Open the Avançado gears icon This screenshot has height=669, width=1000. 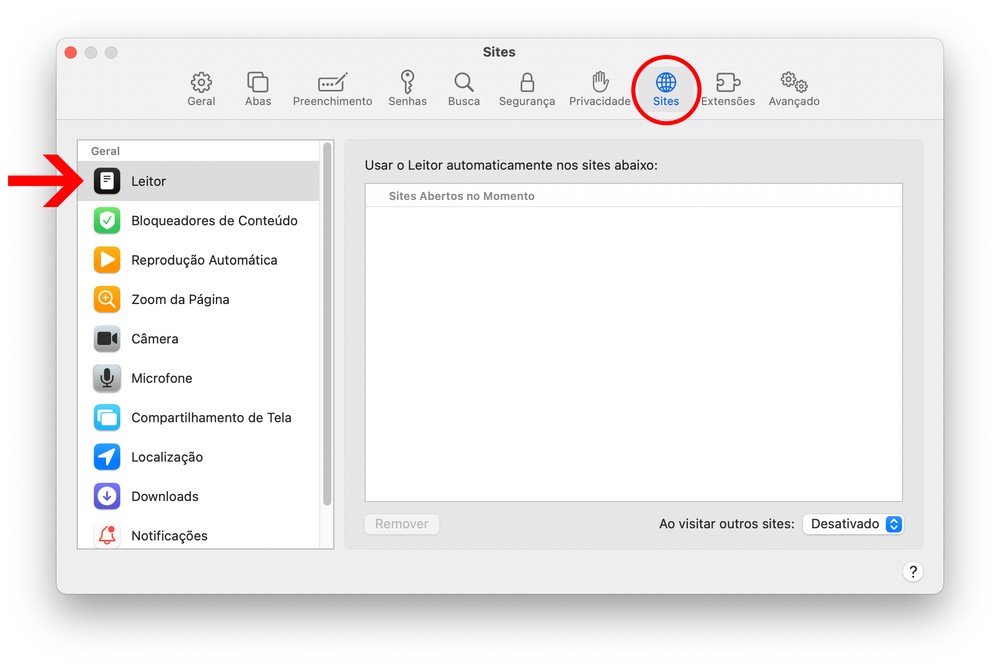click(x=794, y=88)
